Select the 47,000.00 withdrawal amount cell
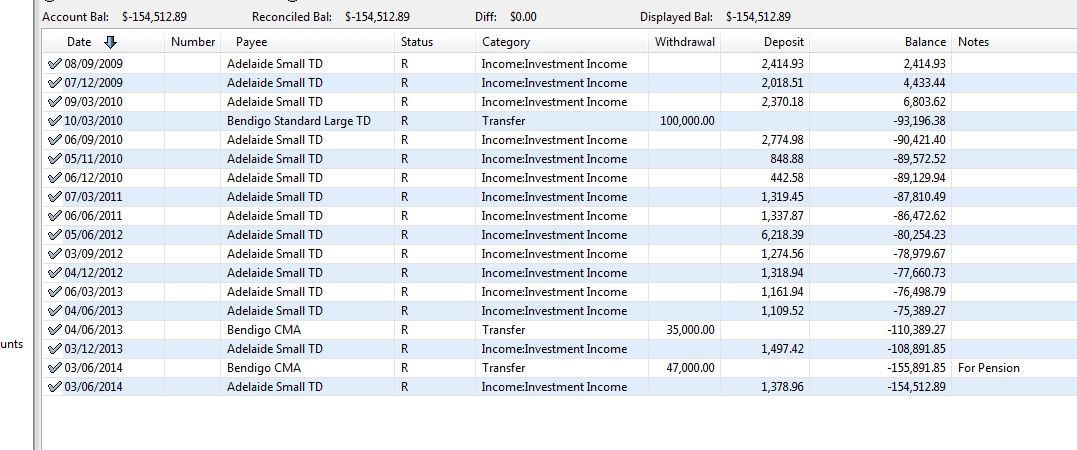 click(x=687, y=368)
